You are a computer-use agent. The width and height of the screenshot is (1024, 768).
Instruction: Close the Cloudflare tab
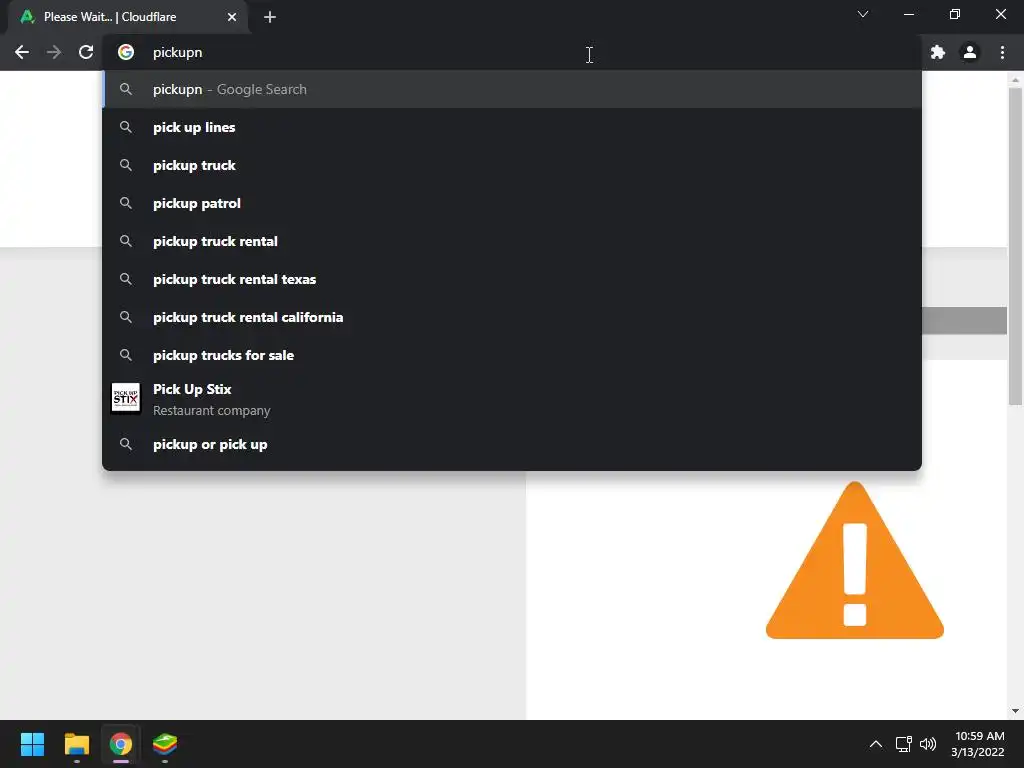[x=232, y=17]
